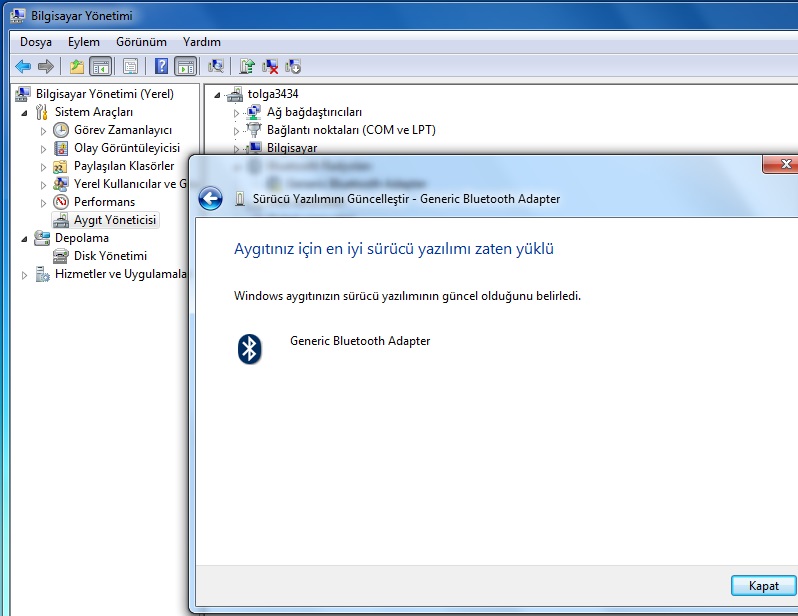Viewport: 798px width, 616px height.
Task: Expand the Hizmetler ve Uygulamalar node
Action: [24, 275]
